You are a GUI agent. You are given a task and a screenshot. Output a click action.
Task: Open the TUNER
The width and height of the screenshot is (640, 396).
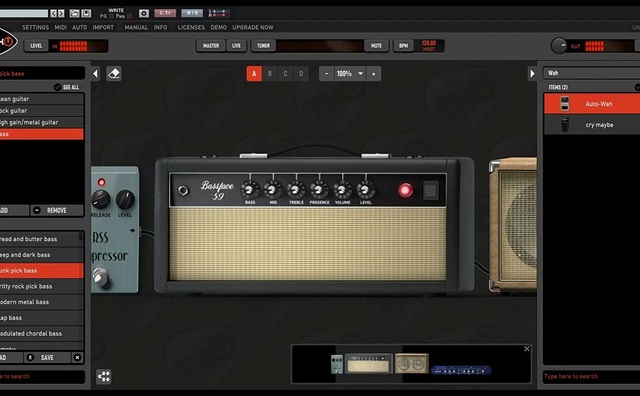[263, 46]
